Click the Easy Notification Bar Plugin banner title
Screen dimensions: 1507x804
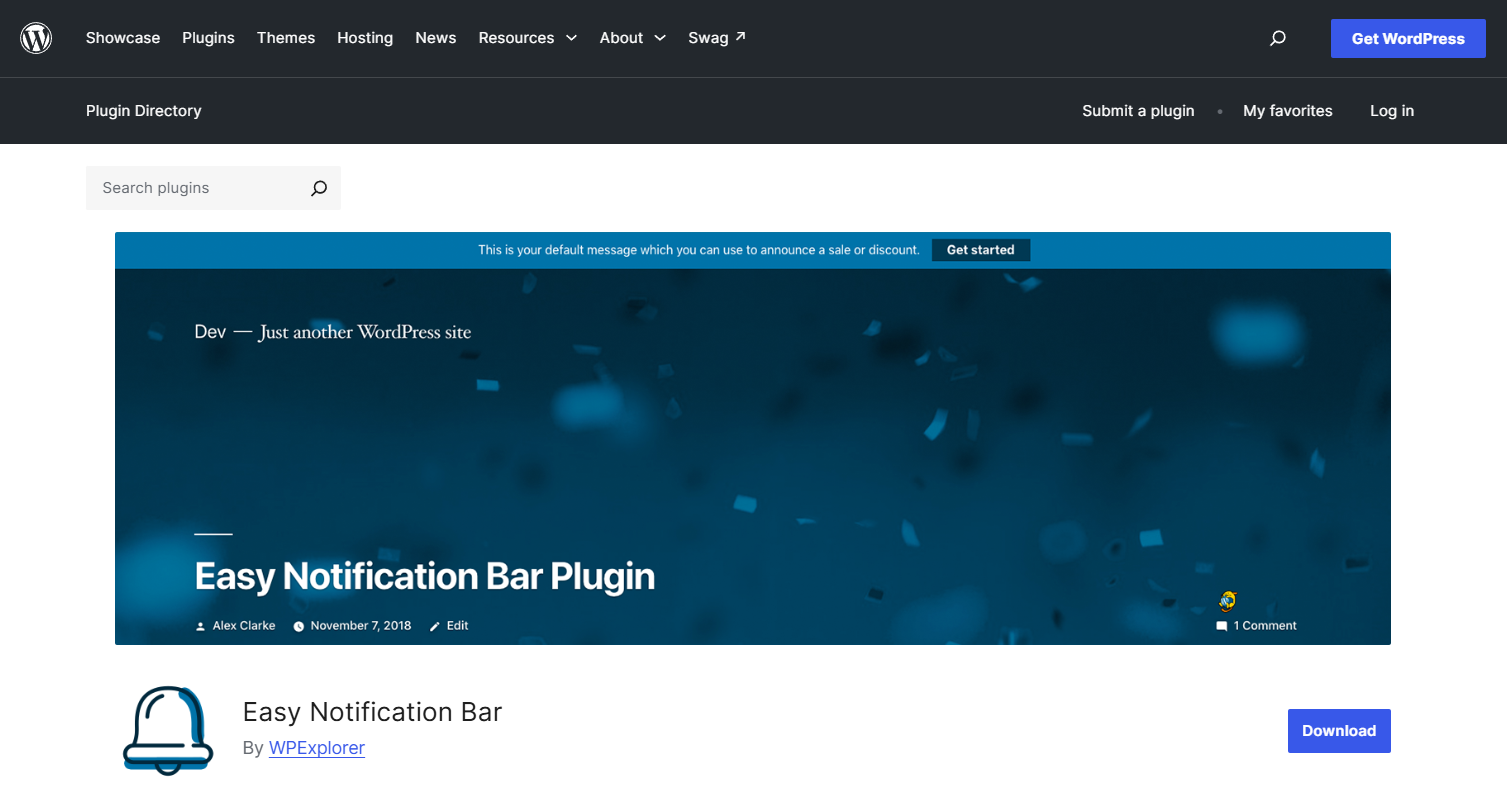[x=425, y=577]
